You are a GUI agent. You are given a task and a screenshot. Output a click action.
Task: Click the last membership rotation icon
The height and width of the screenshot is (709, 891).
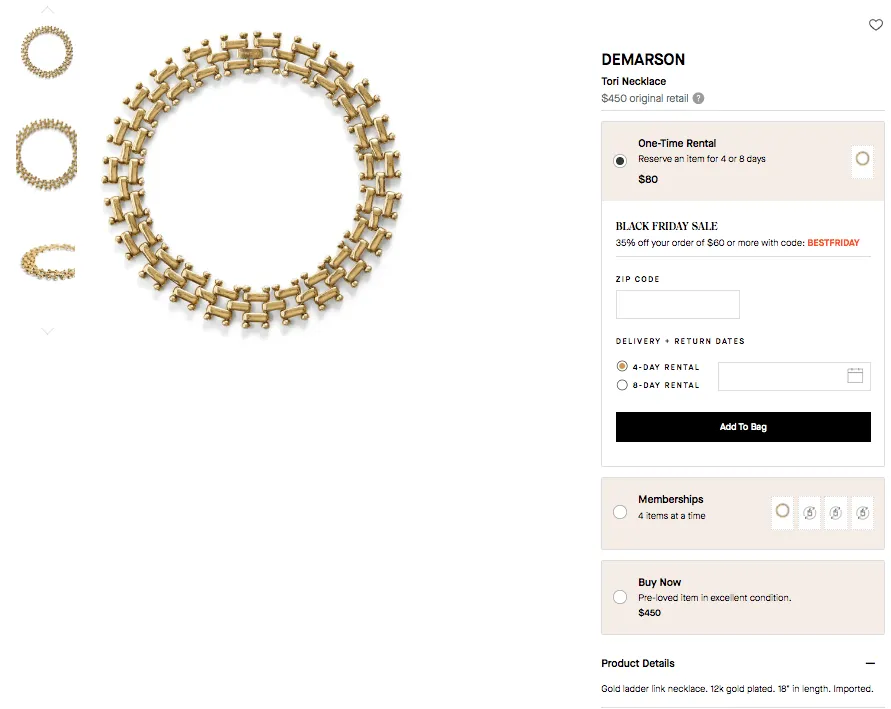[863, 512]
